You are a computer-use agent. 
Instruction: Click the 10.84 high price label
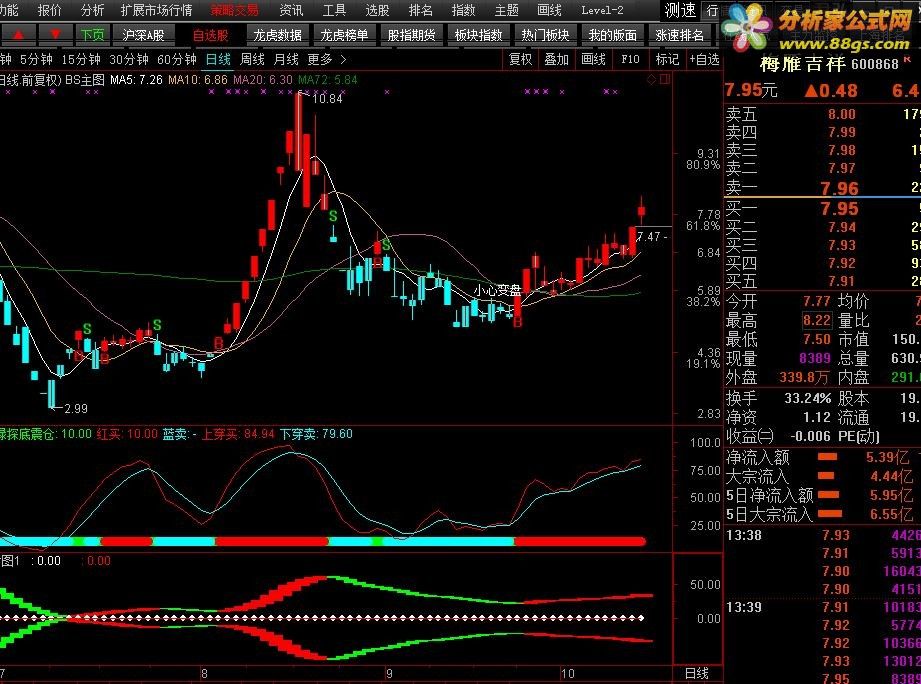(327, 99)
